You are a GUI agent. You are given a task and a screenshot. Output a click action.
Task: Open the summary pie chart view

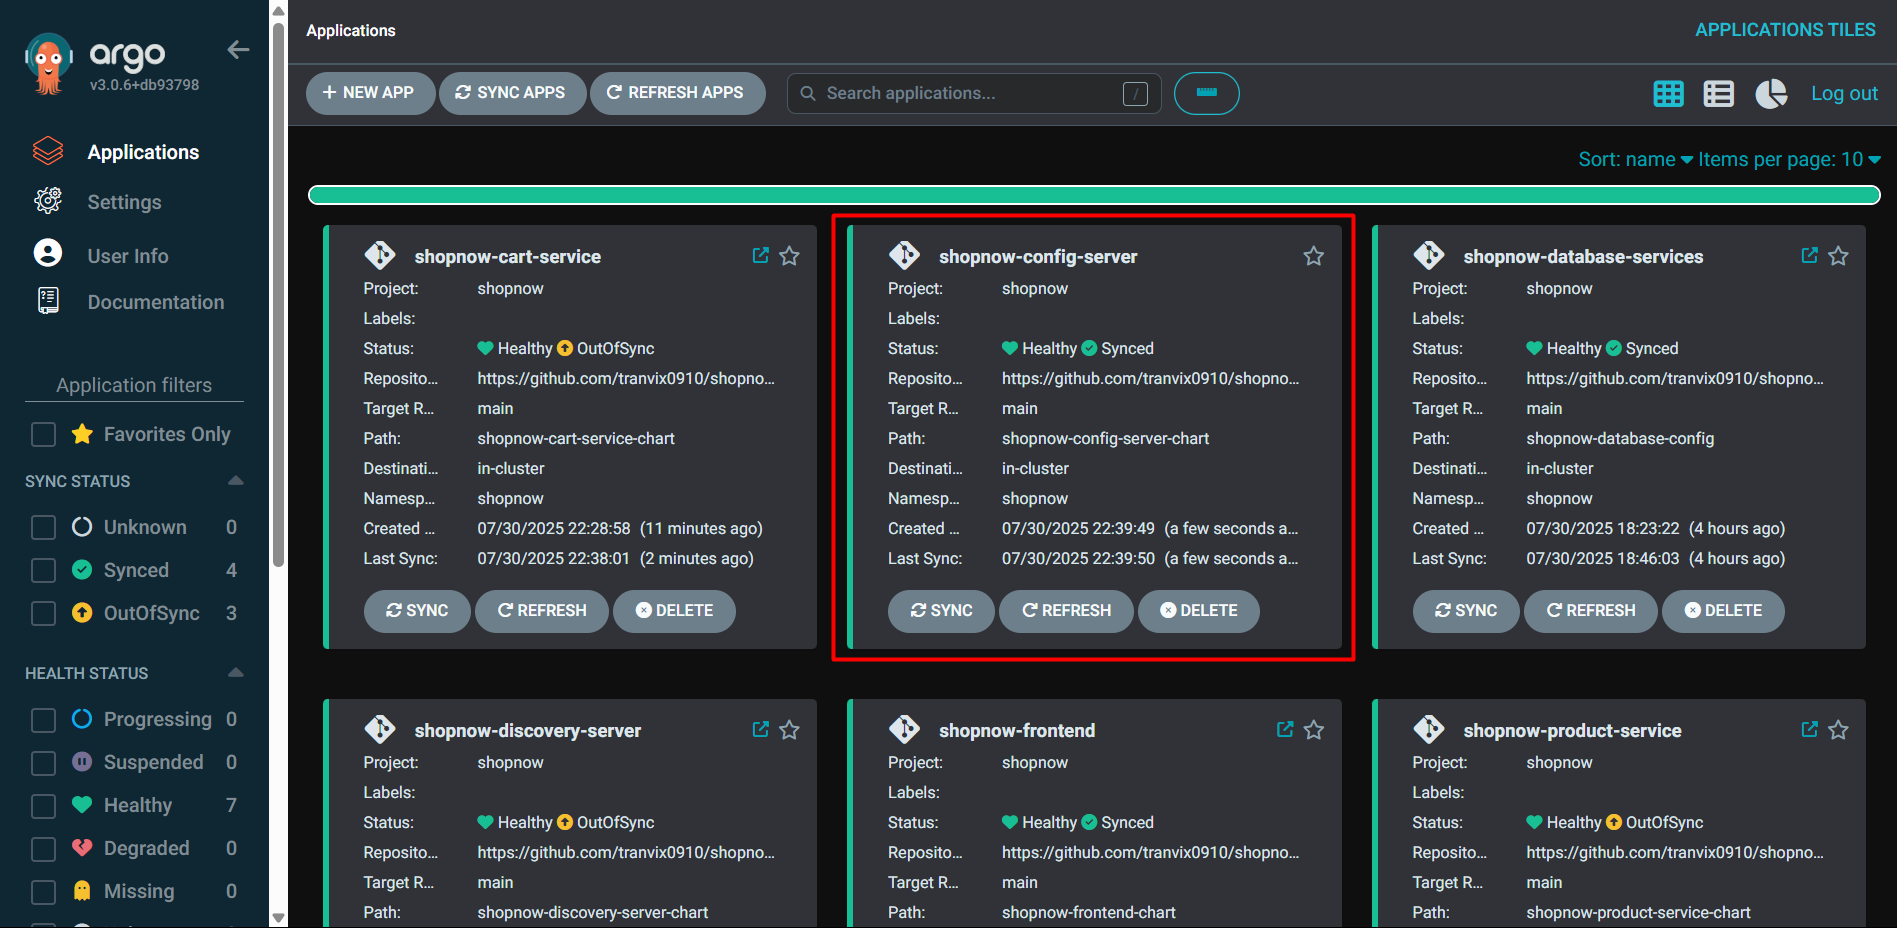tap(1770, 93)
